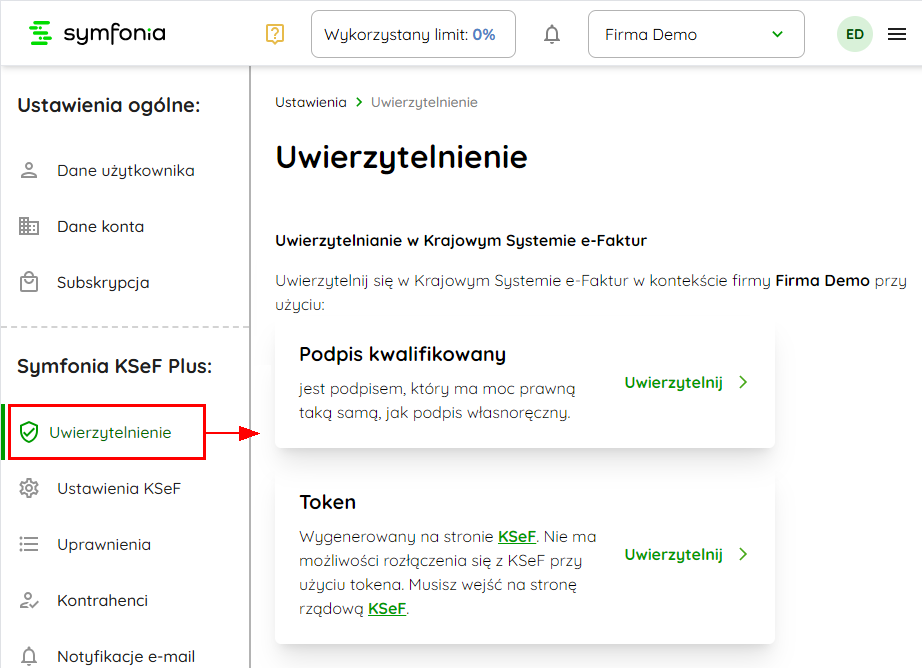Click 'Uwierzytelnianie w Krajowym Systemie e-Faktur' subtitle

461,241
